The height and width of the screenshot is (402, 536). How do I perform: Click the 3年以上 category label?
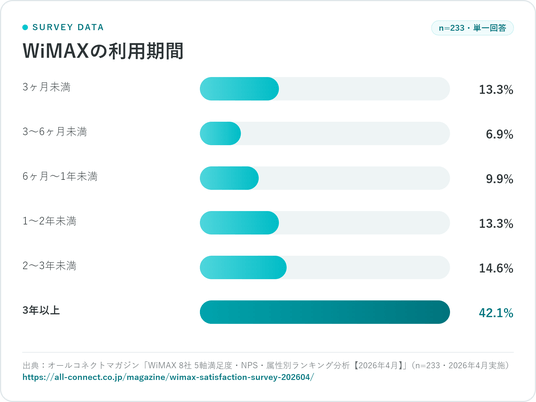pos(41,310)
